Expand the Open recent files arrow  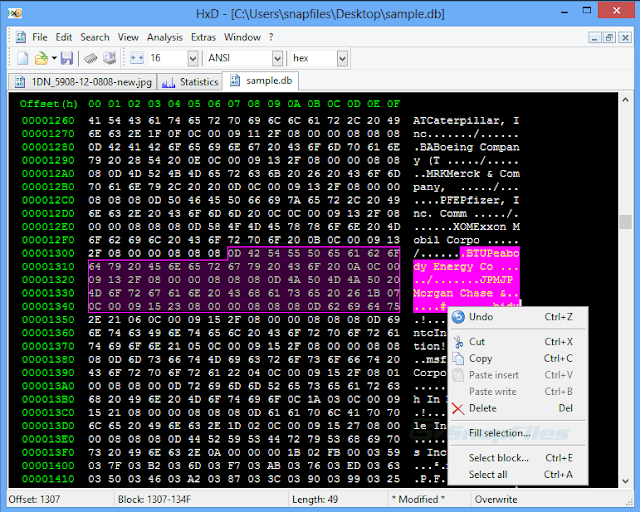54,58
